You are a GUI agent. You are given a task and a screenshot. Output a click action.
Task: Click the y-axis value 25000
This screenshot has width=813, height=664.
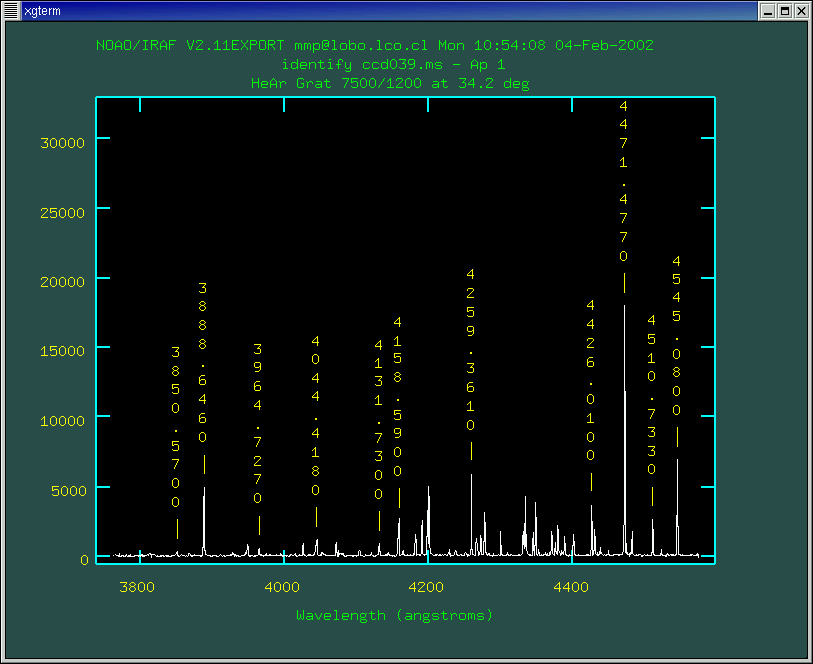62,213
